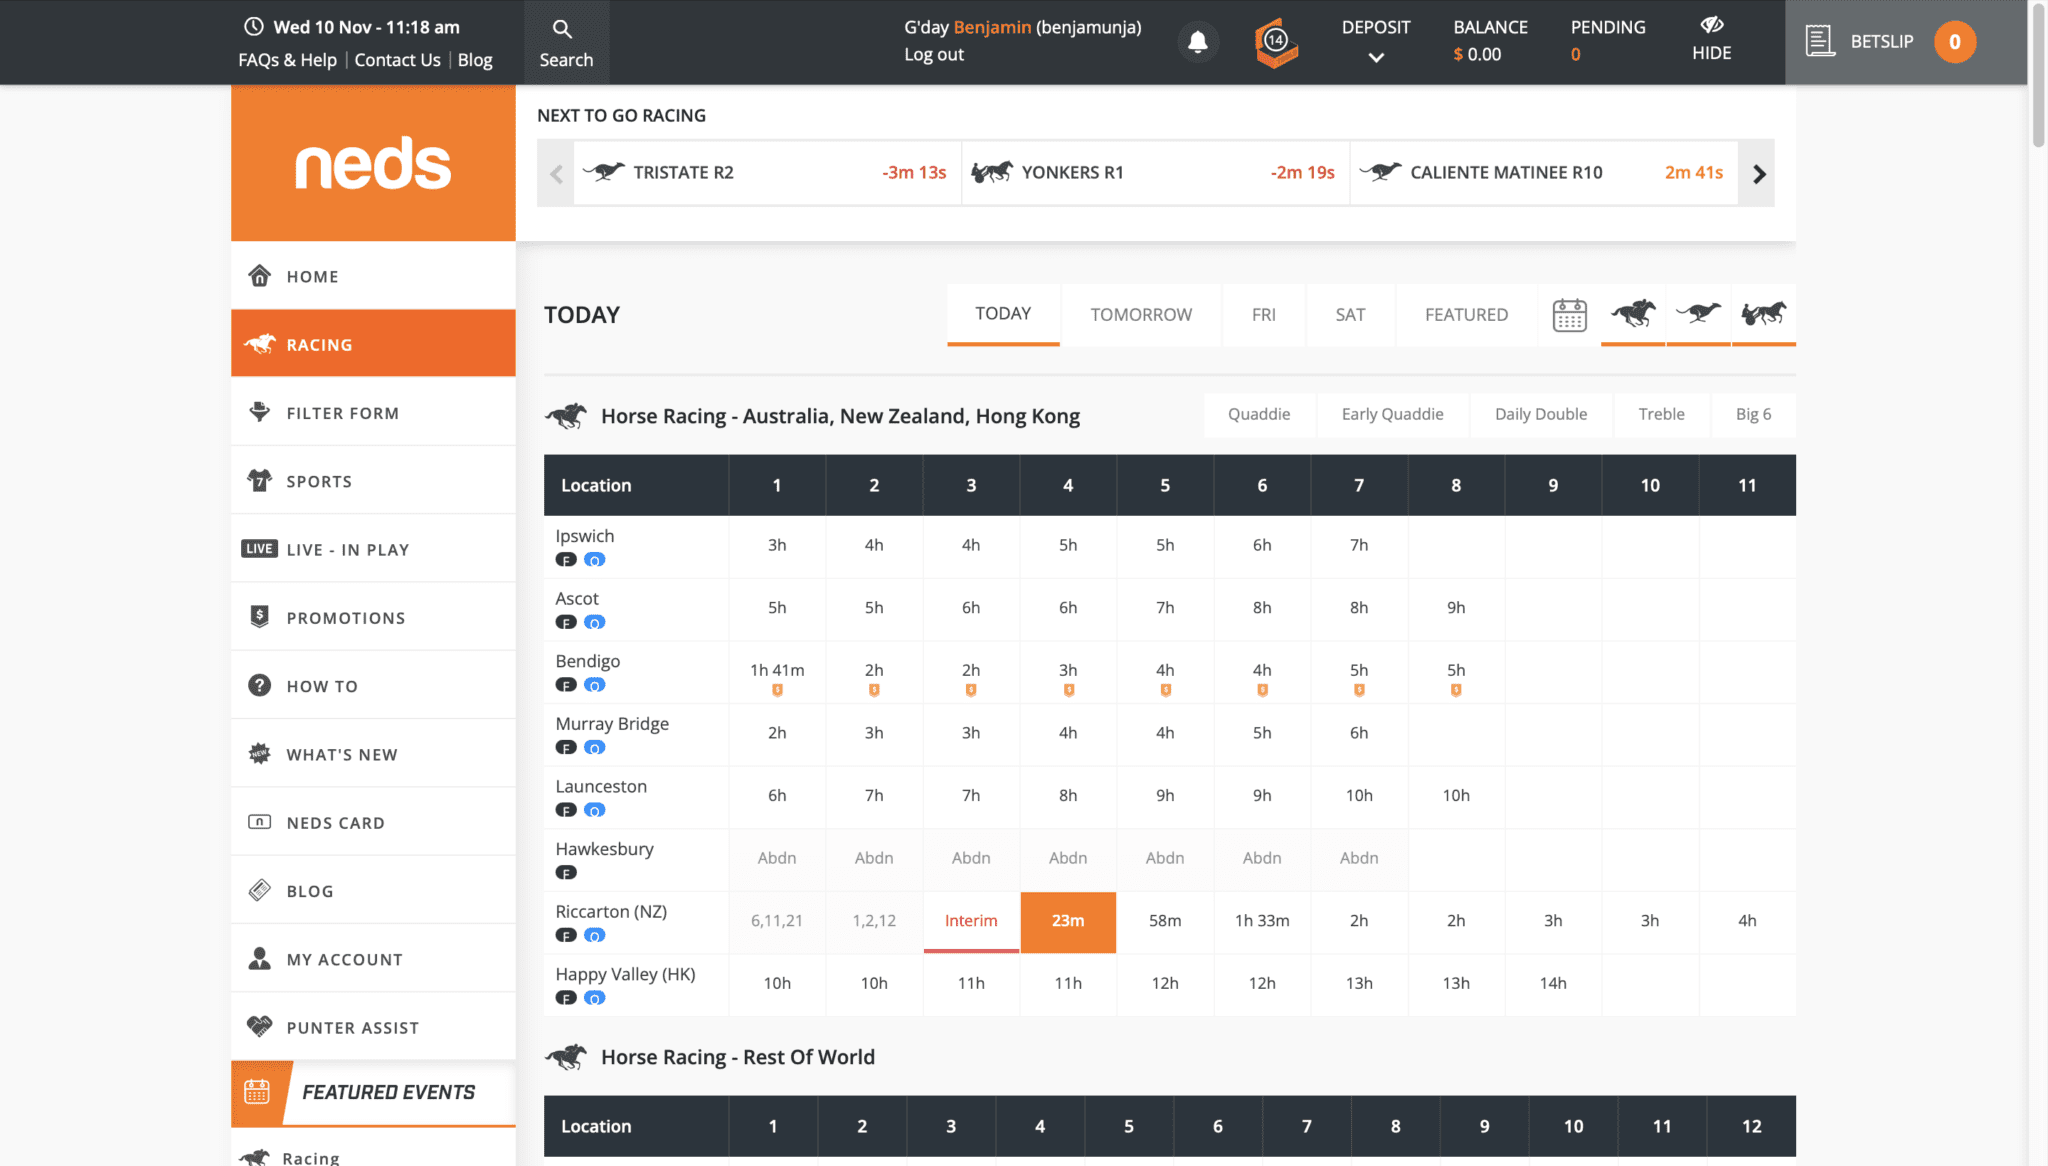Click previous arrow in Next To Go
Image resolution: width=2048 pixels, height=1166 pixels.
tap(556, 173)
